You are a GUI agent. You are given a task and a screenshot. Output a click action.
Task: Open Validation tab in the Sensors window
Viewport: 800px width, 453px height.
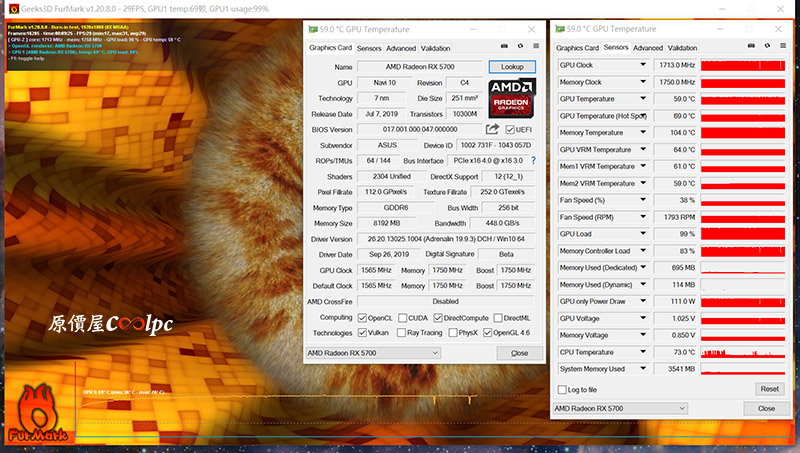pos(682,48)
